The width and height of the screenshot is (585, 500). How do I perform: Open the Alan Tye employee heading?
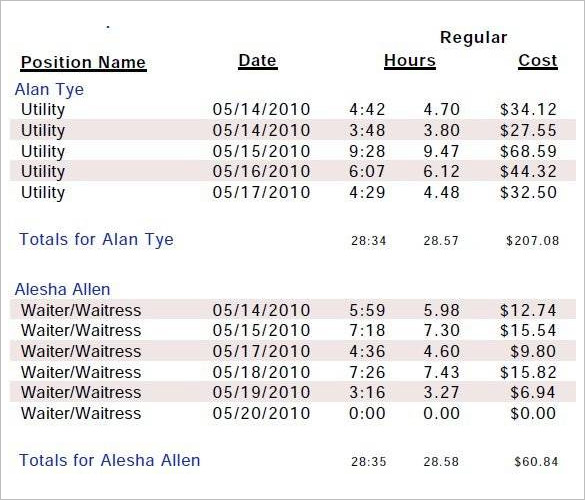coord(49,90)
